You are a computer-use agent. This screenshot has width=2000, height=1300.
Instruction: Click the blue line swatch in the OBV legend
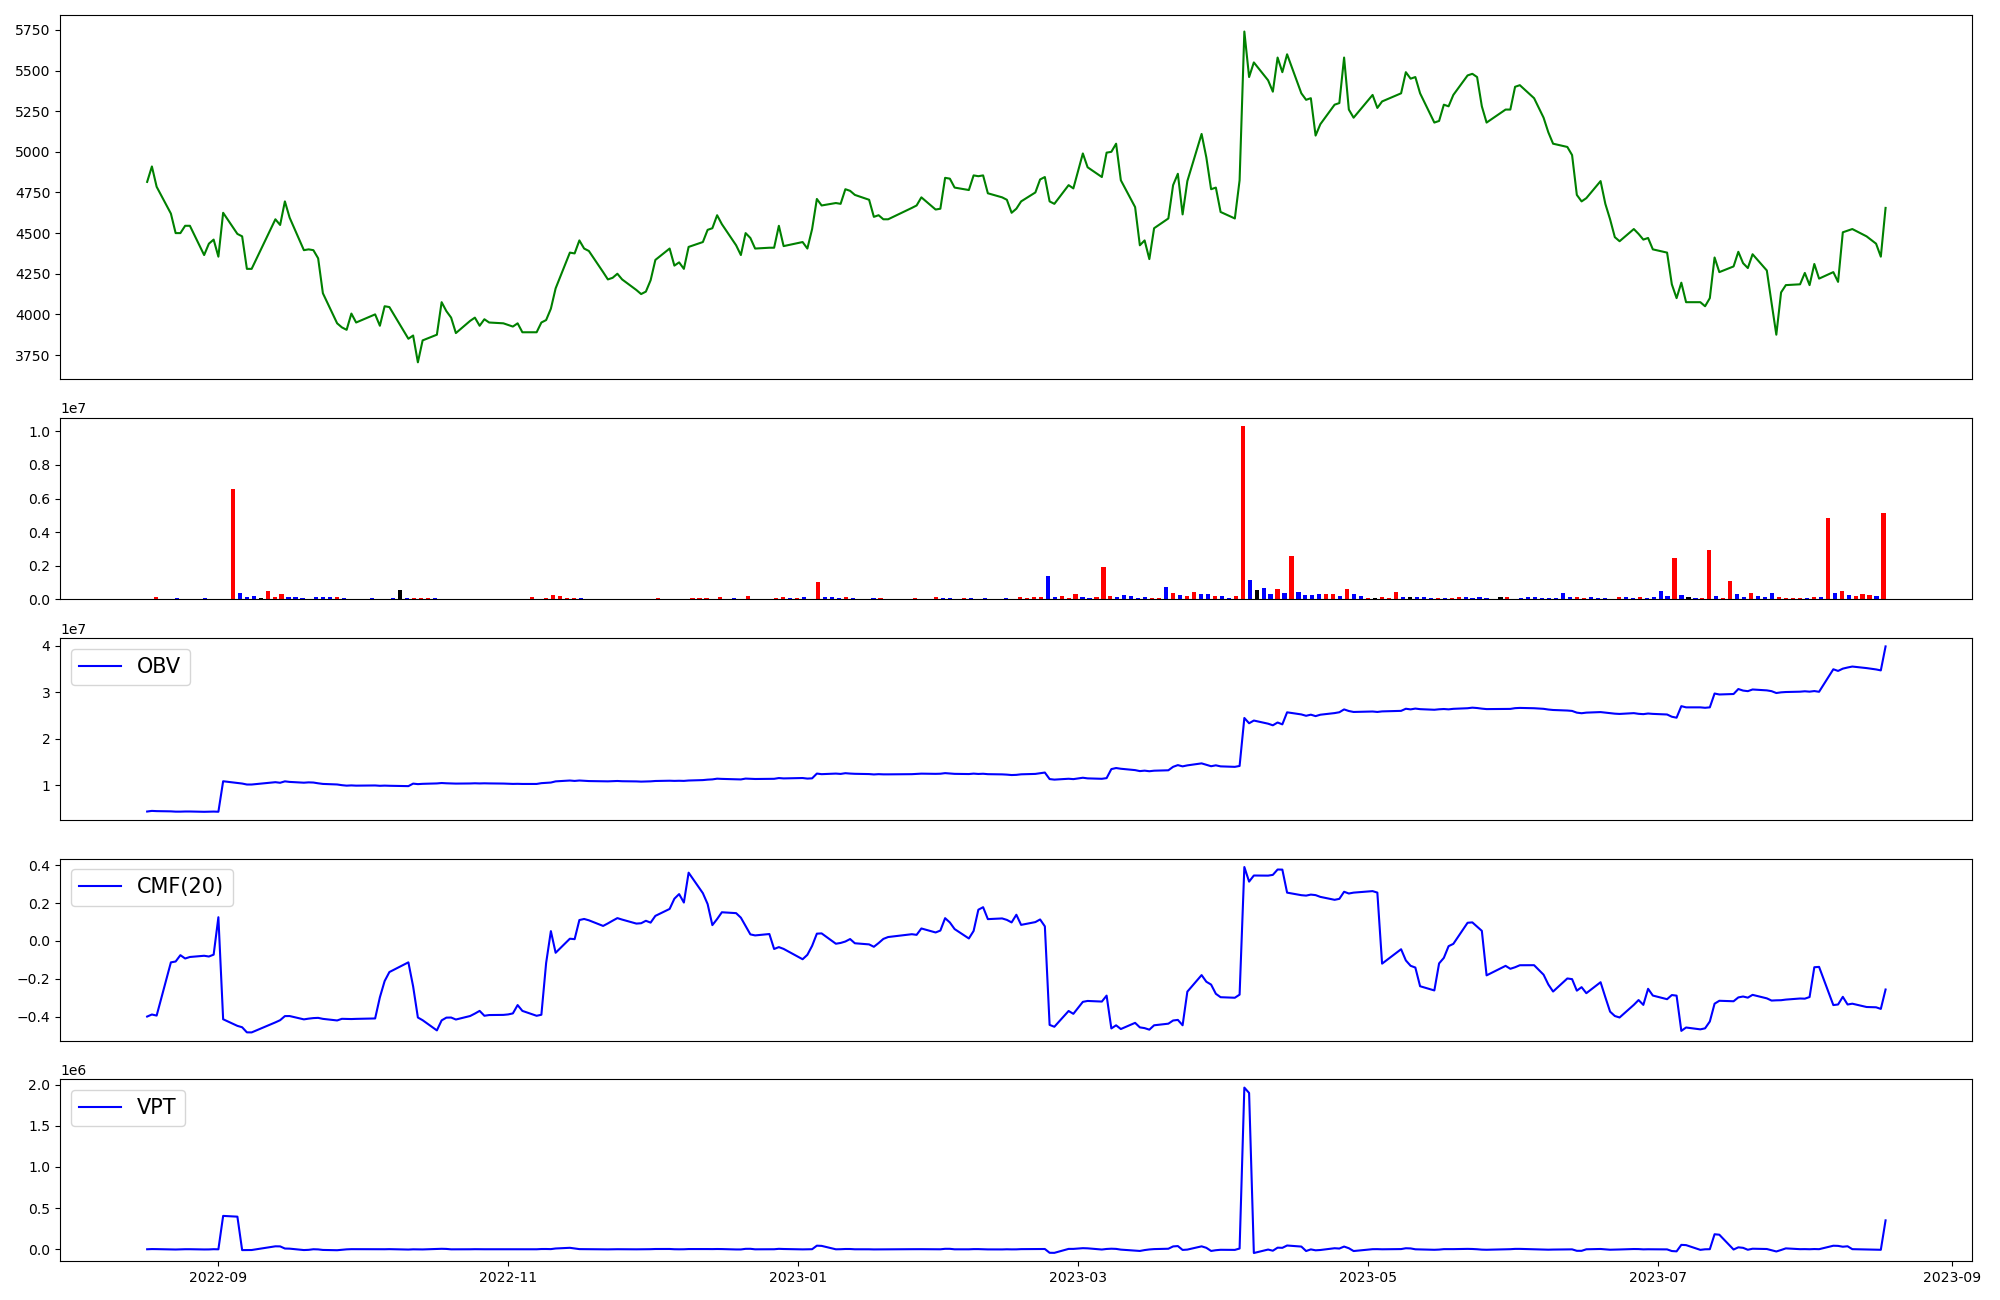pyautogui.click(x=100, y=667)
